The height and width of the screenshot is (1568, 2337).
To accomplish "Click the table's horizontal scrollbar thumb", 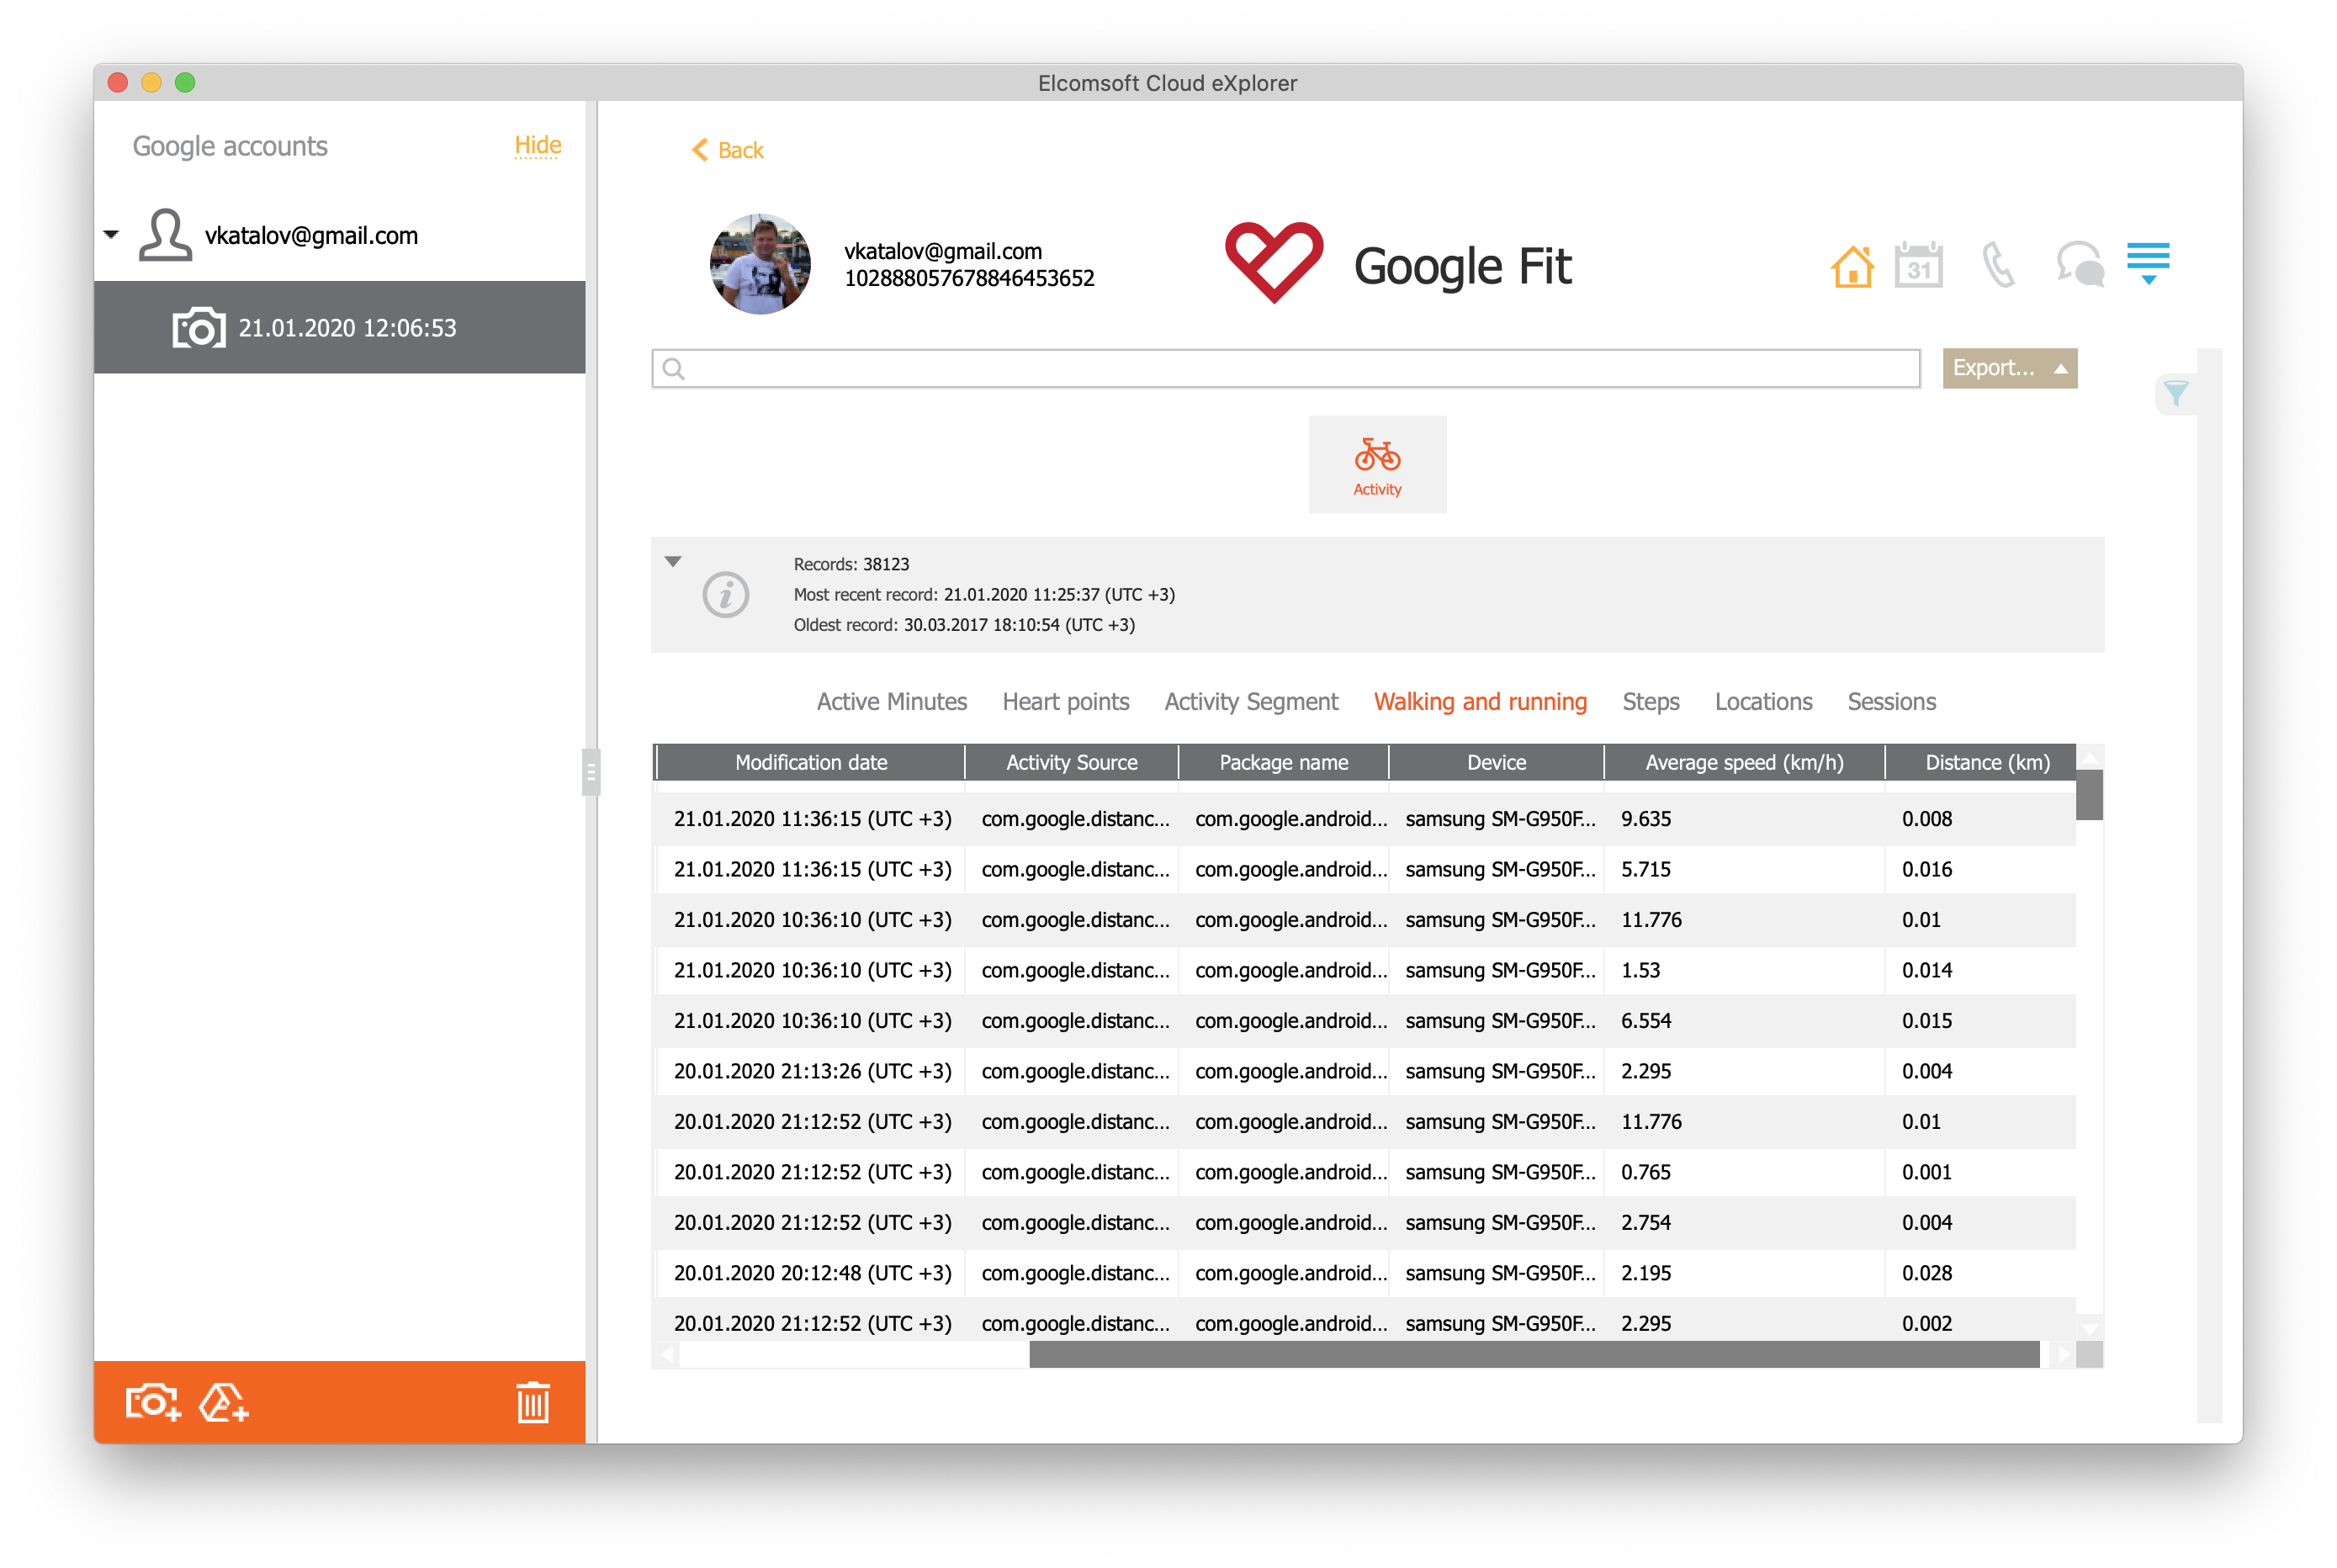I will click(1534, 1355).
